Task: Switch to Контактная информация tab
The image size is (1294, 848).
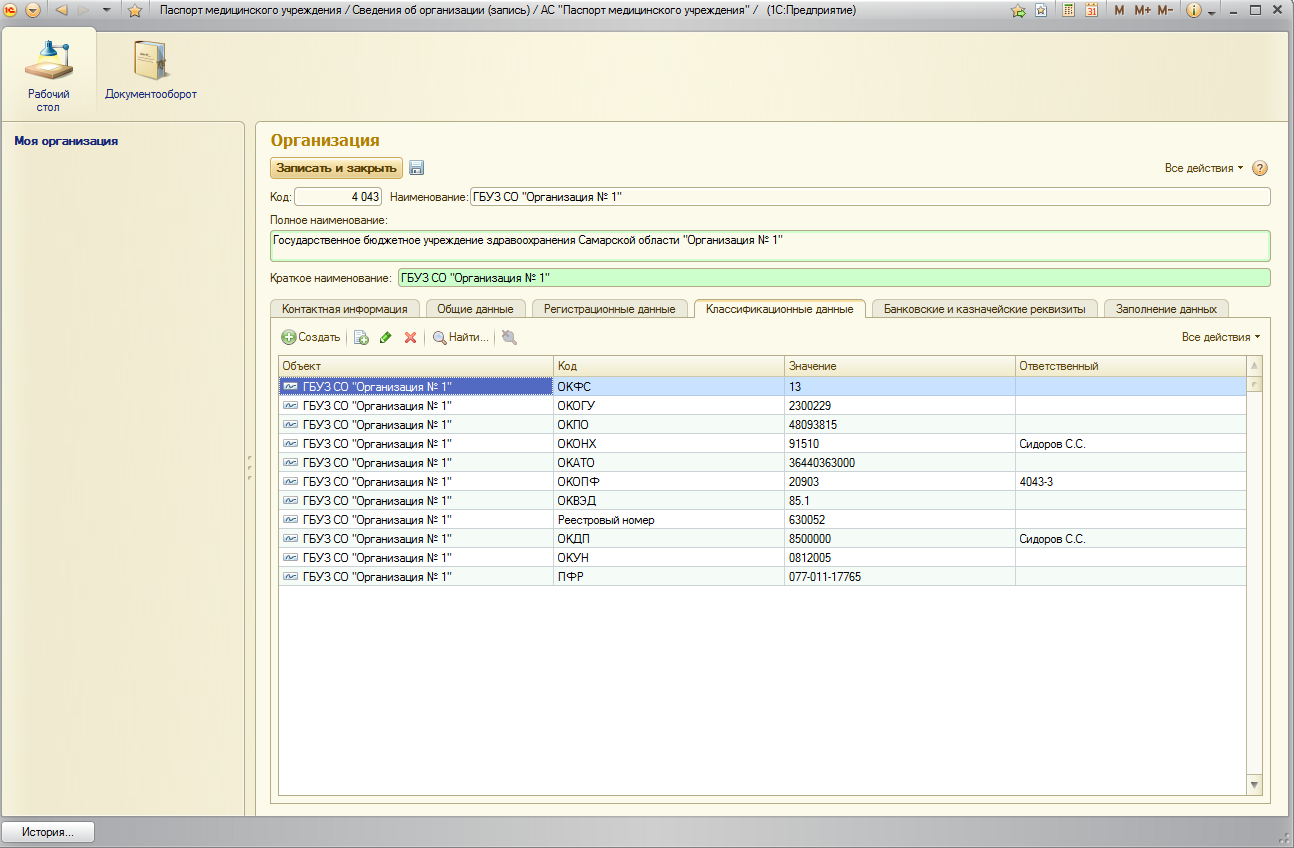Action: 344,309
